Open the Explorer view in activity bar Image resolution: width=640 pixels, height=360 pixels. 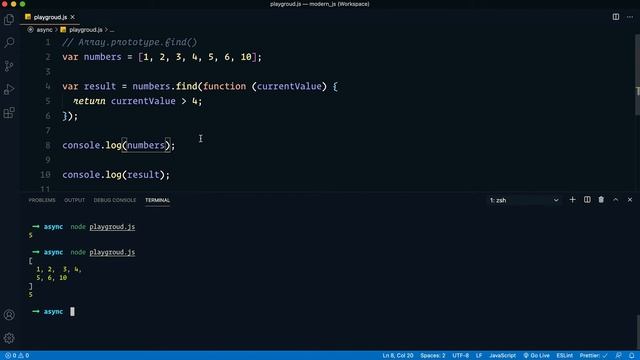tap(9, 19)
